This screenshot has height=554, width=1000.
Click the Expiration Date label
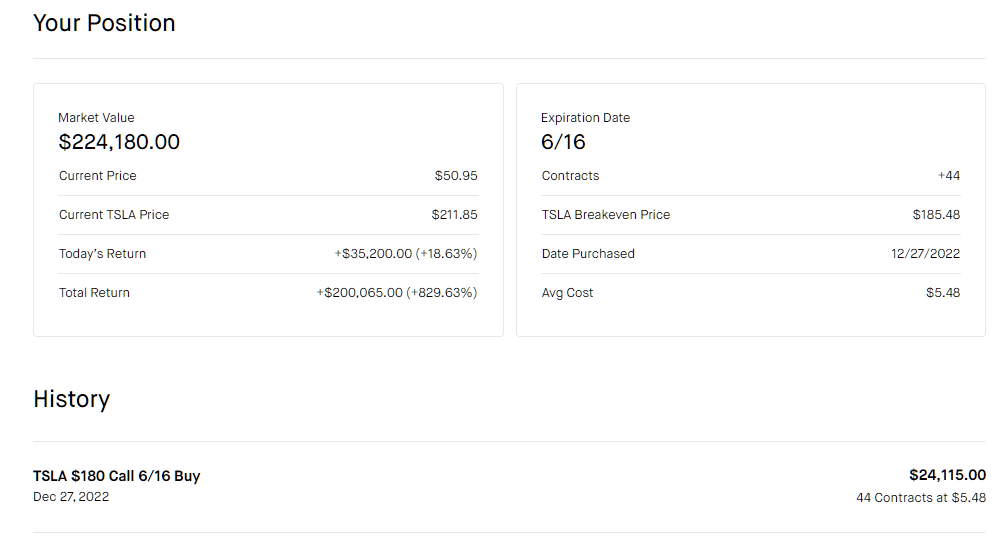click(585, 118)
